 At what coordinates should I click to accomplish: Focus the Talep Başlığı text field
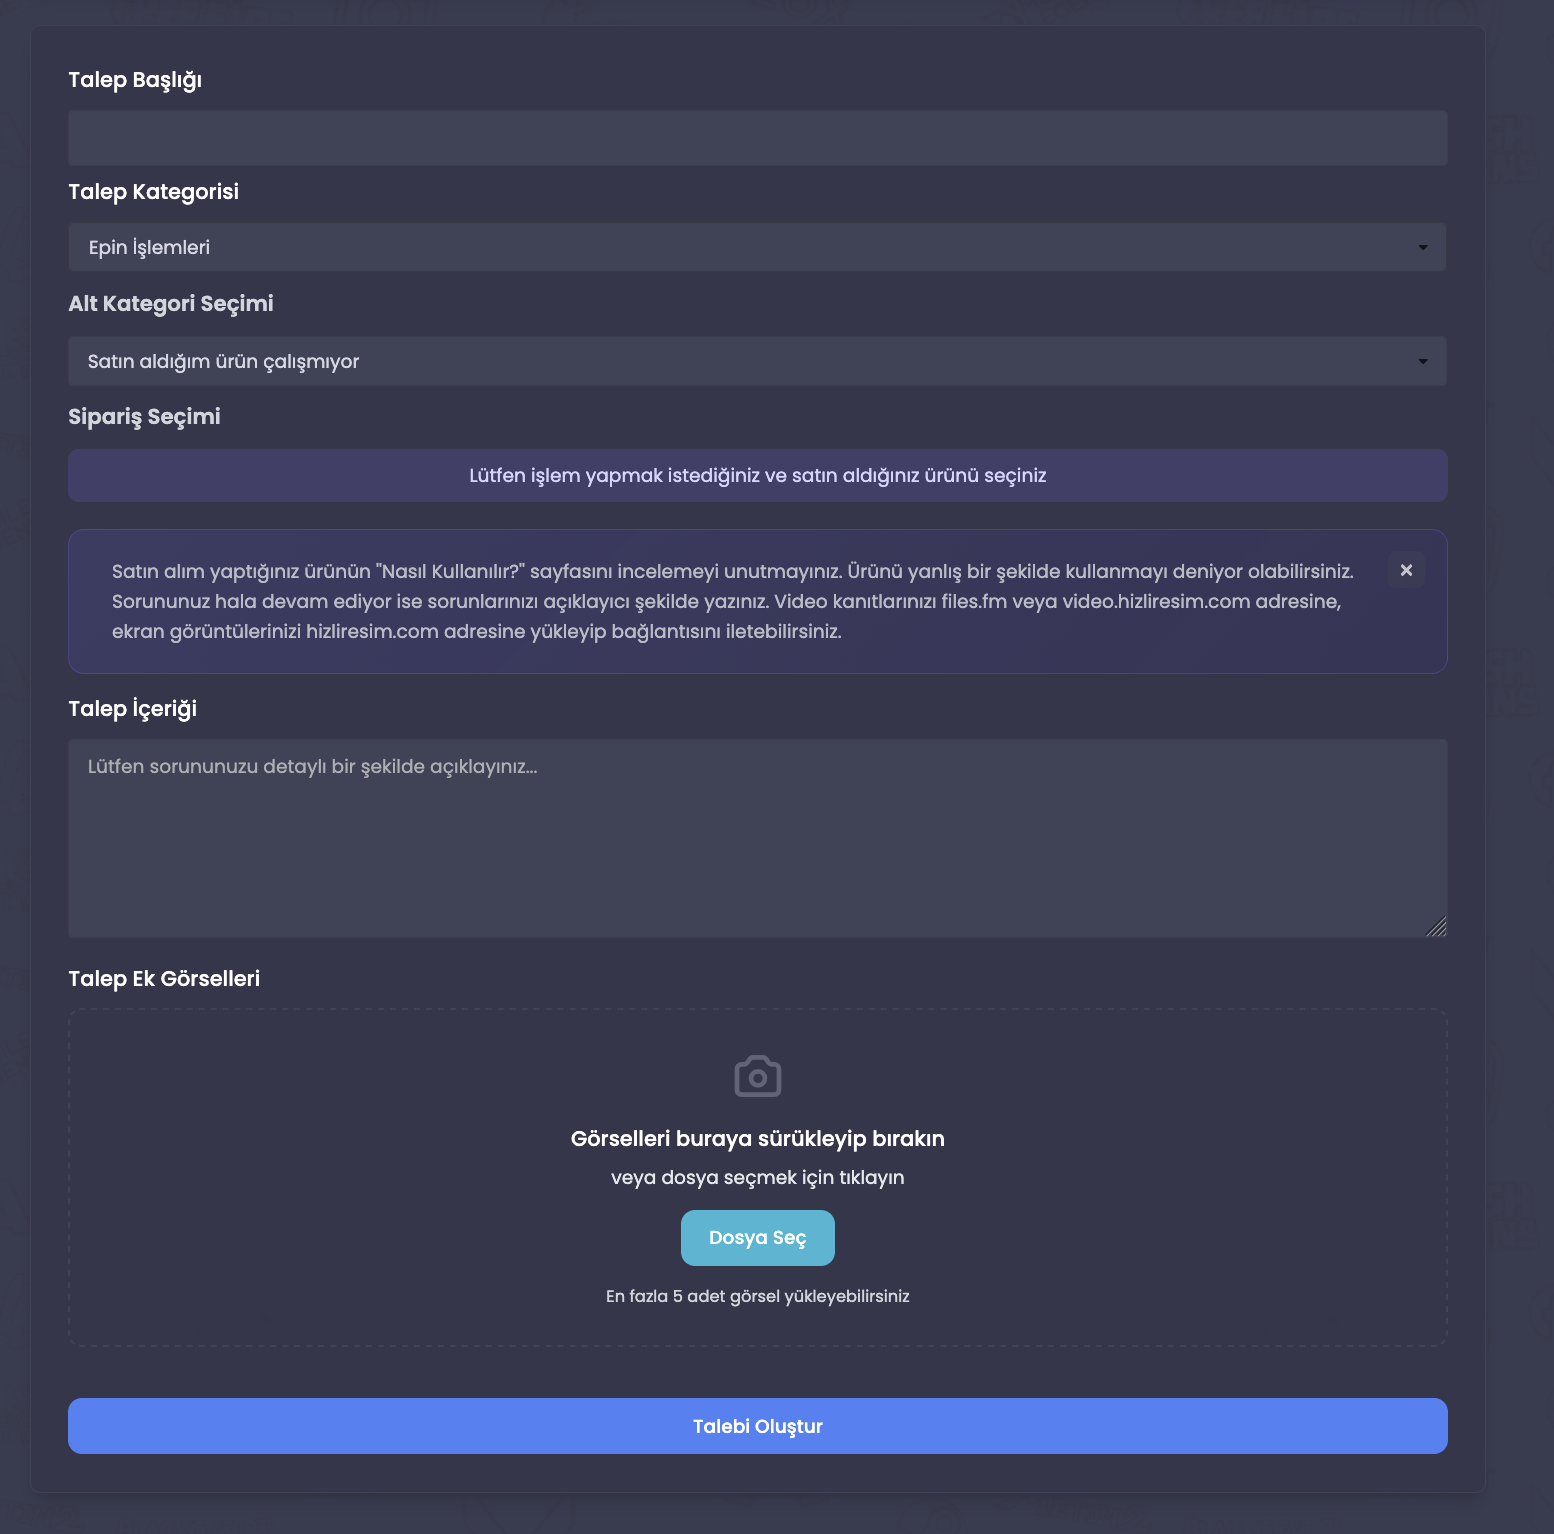[x=757, y=138]
